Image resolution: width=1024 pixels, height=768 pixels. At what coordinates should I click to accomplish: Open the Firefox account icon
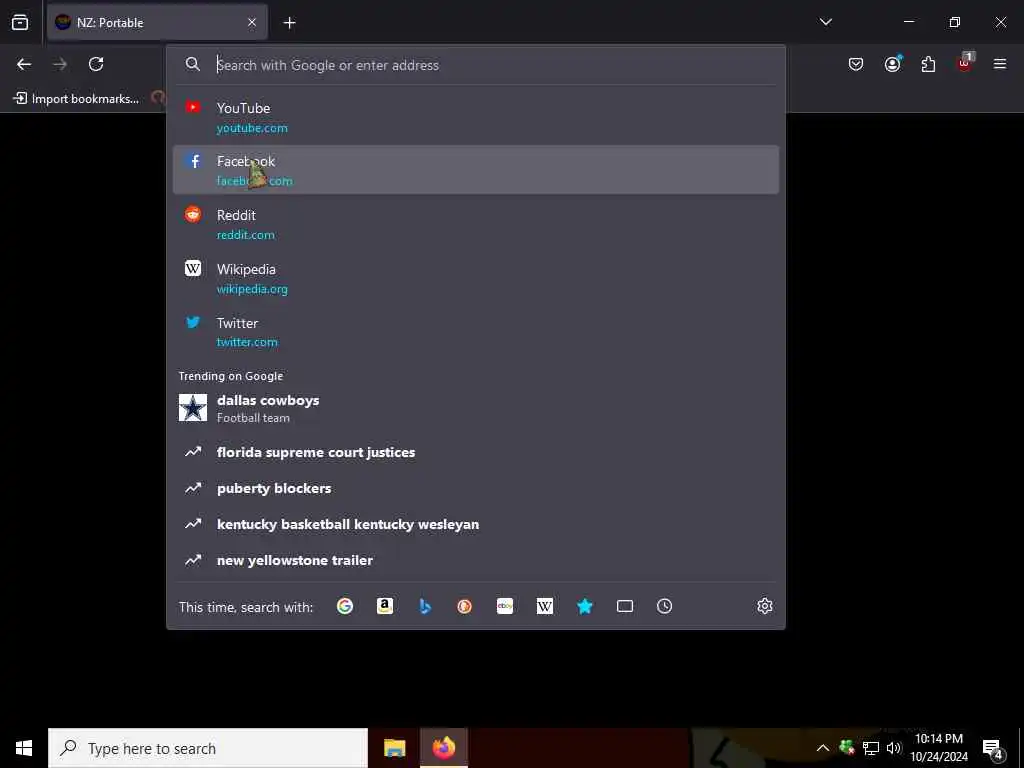coord(892,64)
